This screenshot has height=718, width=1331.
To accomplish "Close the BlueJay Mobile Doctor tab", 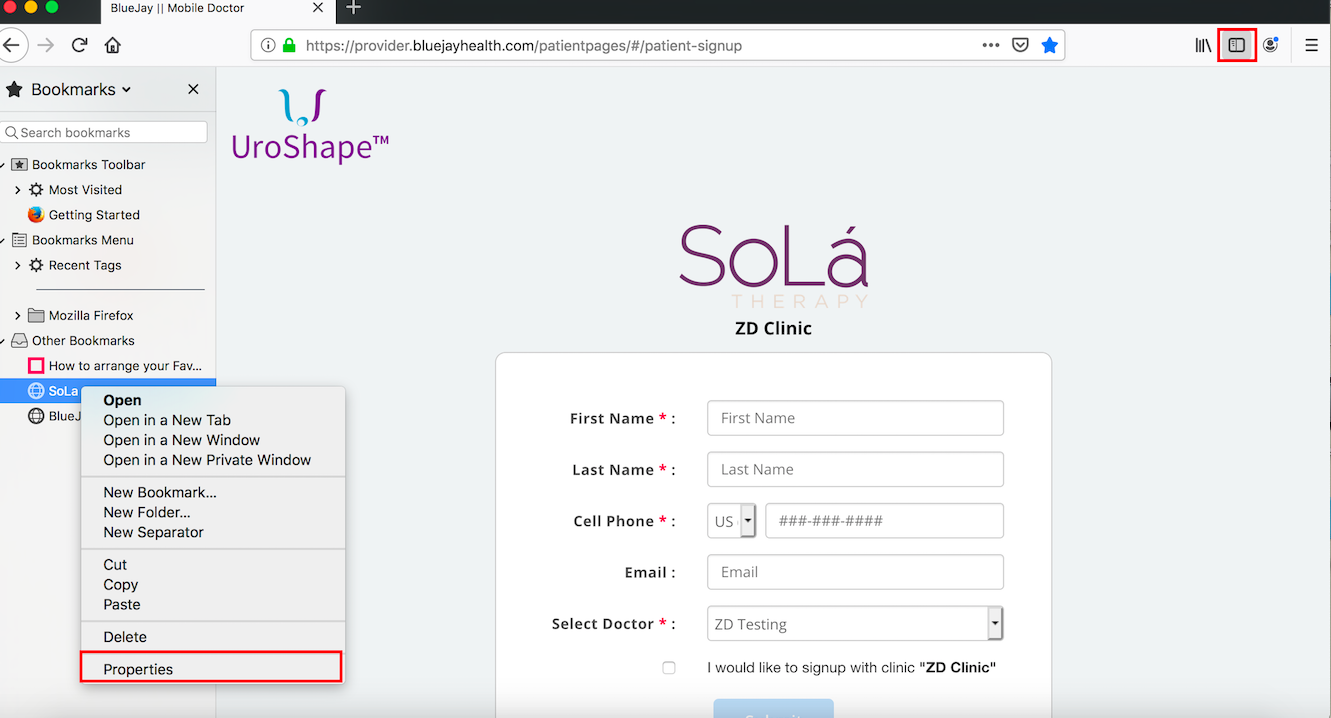I will 318,8.
